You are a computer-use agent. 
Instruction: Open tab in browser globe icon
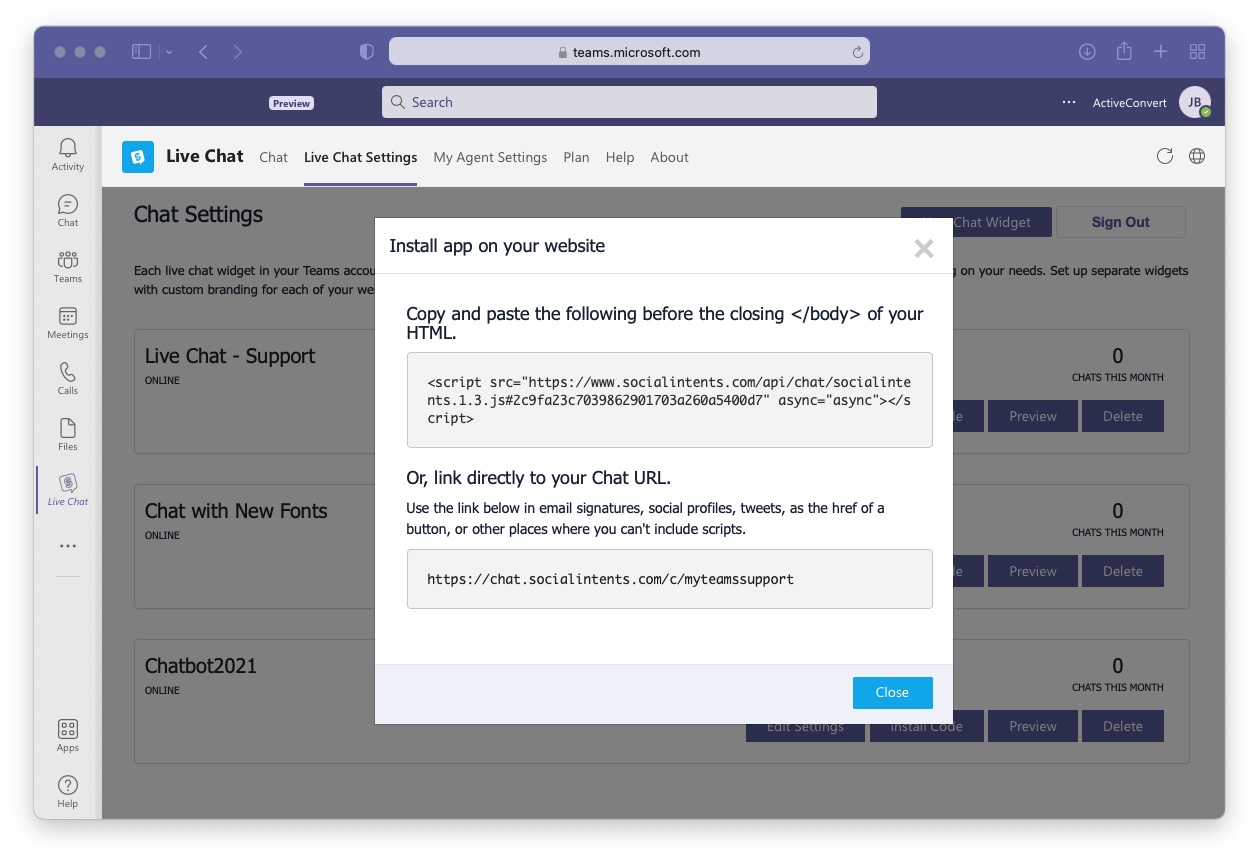pyautogui.click(x=1197, y=156)
